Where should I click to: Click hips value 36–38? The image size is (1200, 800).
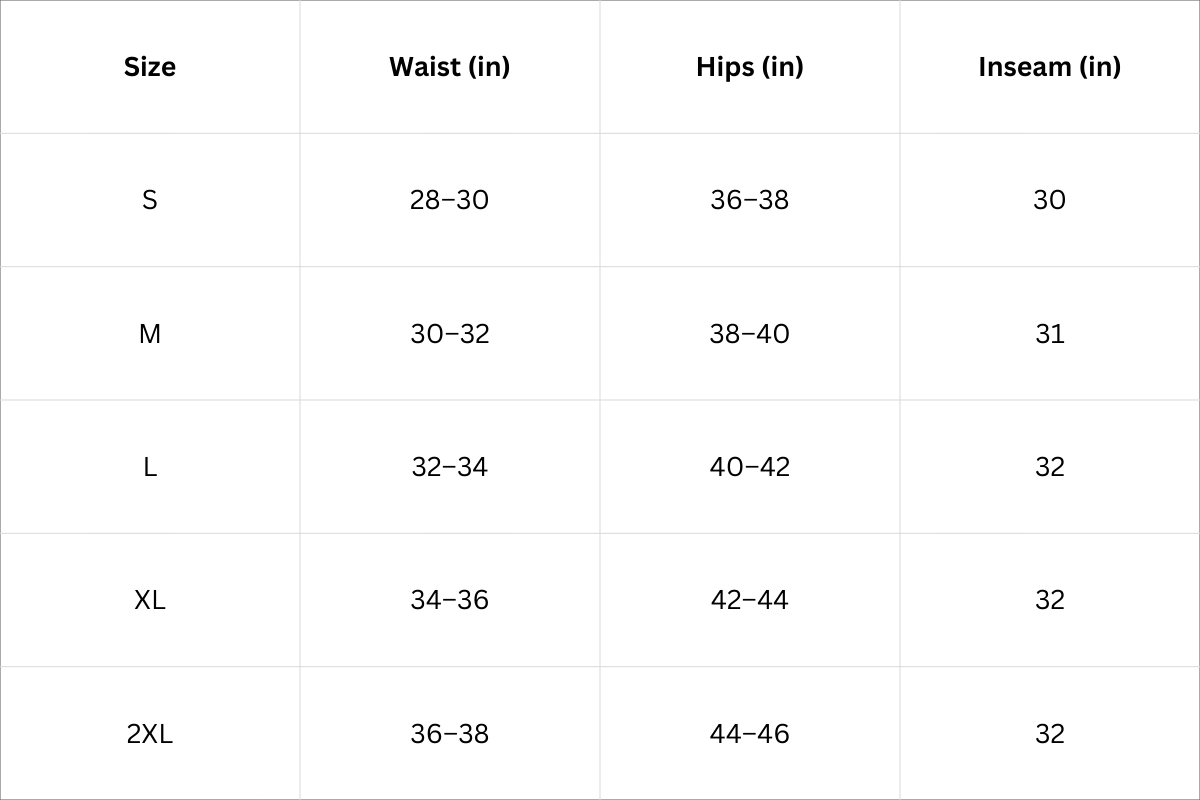[x=749, y=200]
